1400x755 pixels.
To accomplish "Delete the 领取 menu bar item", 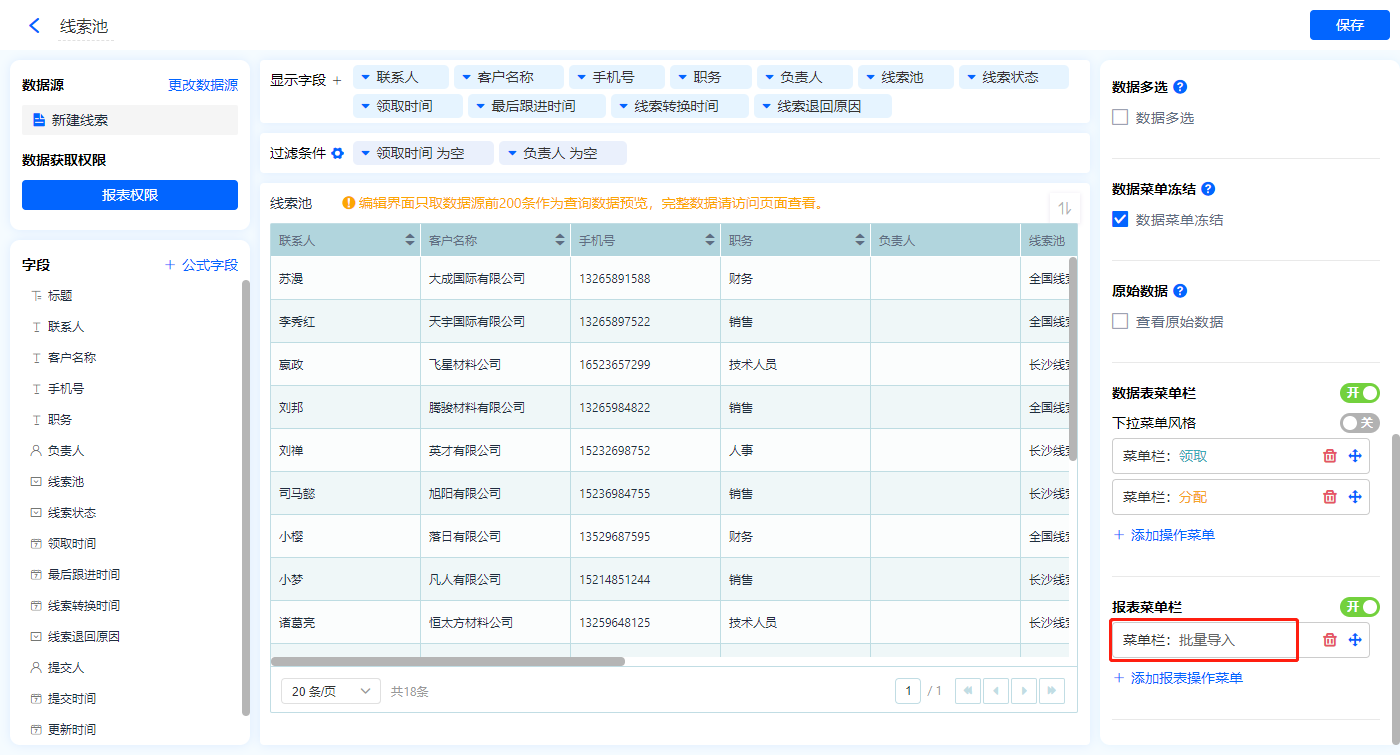I will [x=1329, y=456].
